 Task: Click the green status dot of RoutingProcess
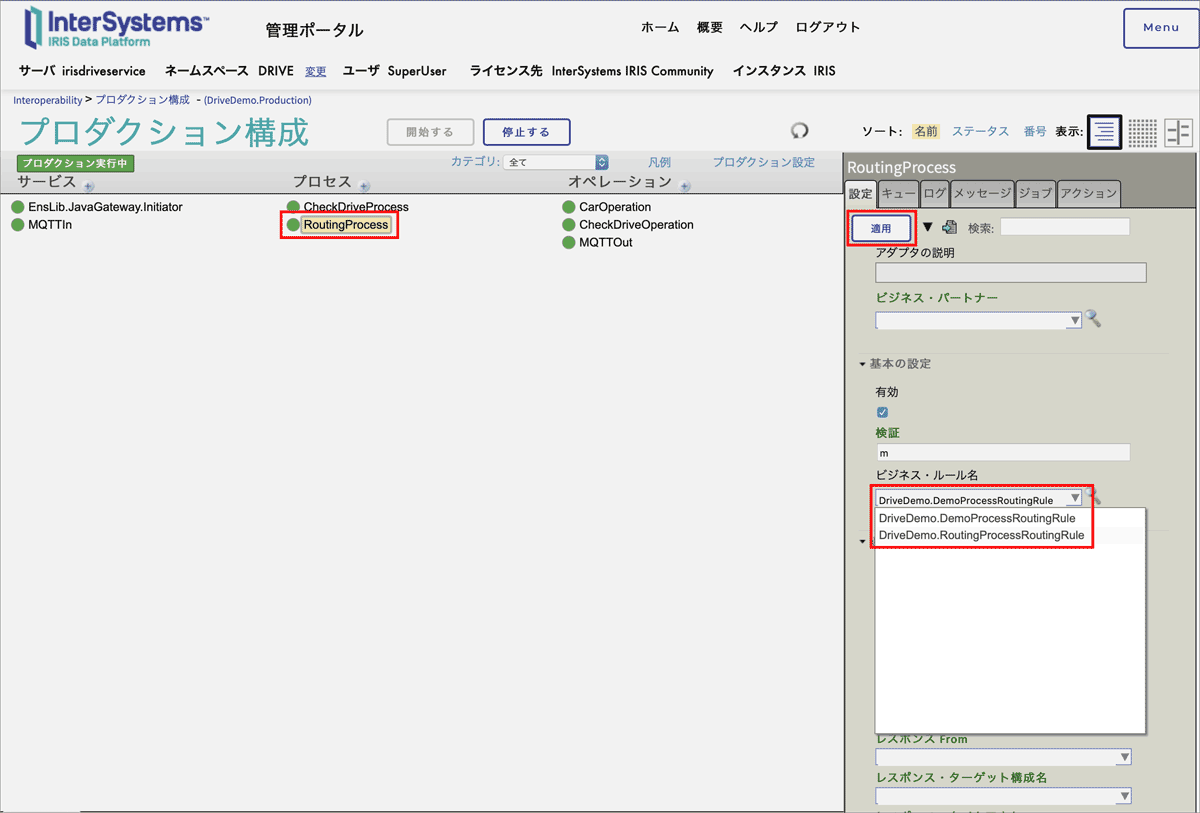tap(294, 225)
